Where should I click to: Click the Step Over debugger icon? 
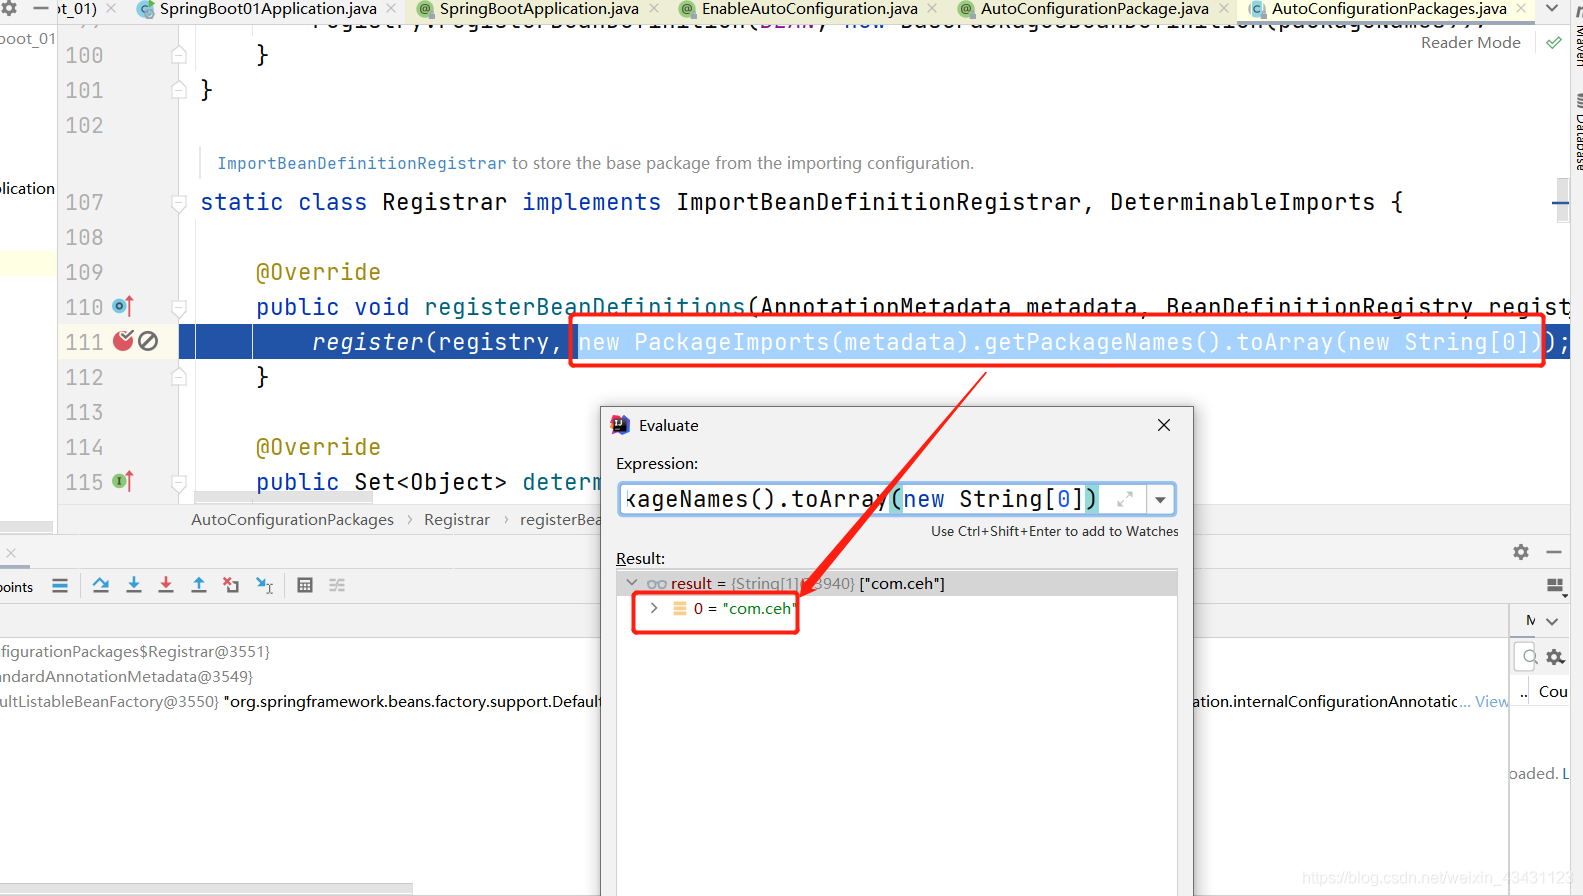[101, 586]
